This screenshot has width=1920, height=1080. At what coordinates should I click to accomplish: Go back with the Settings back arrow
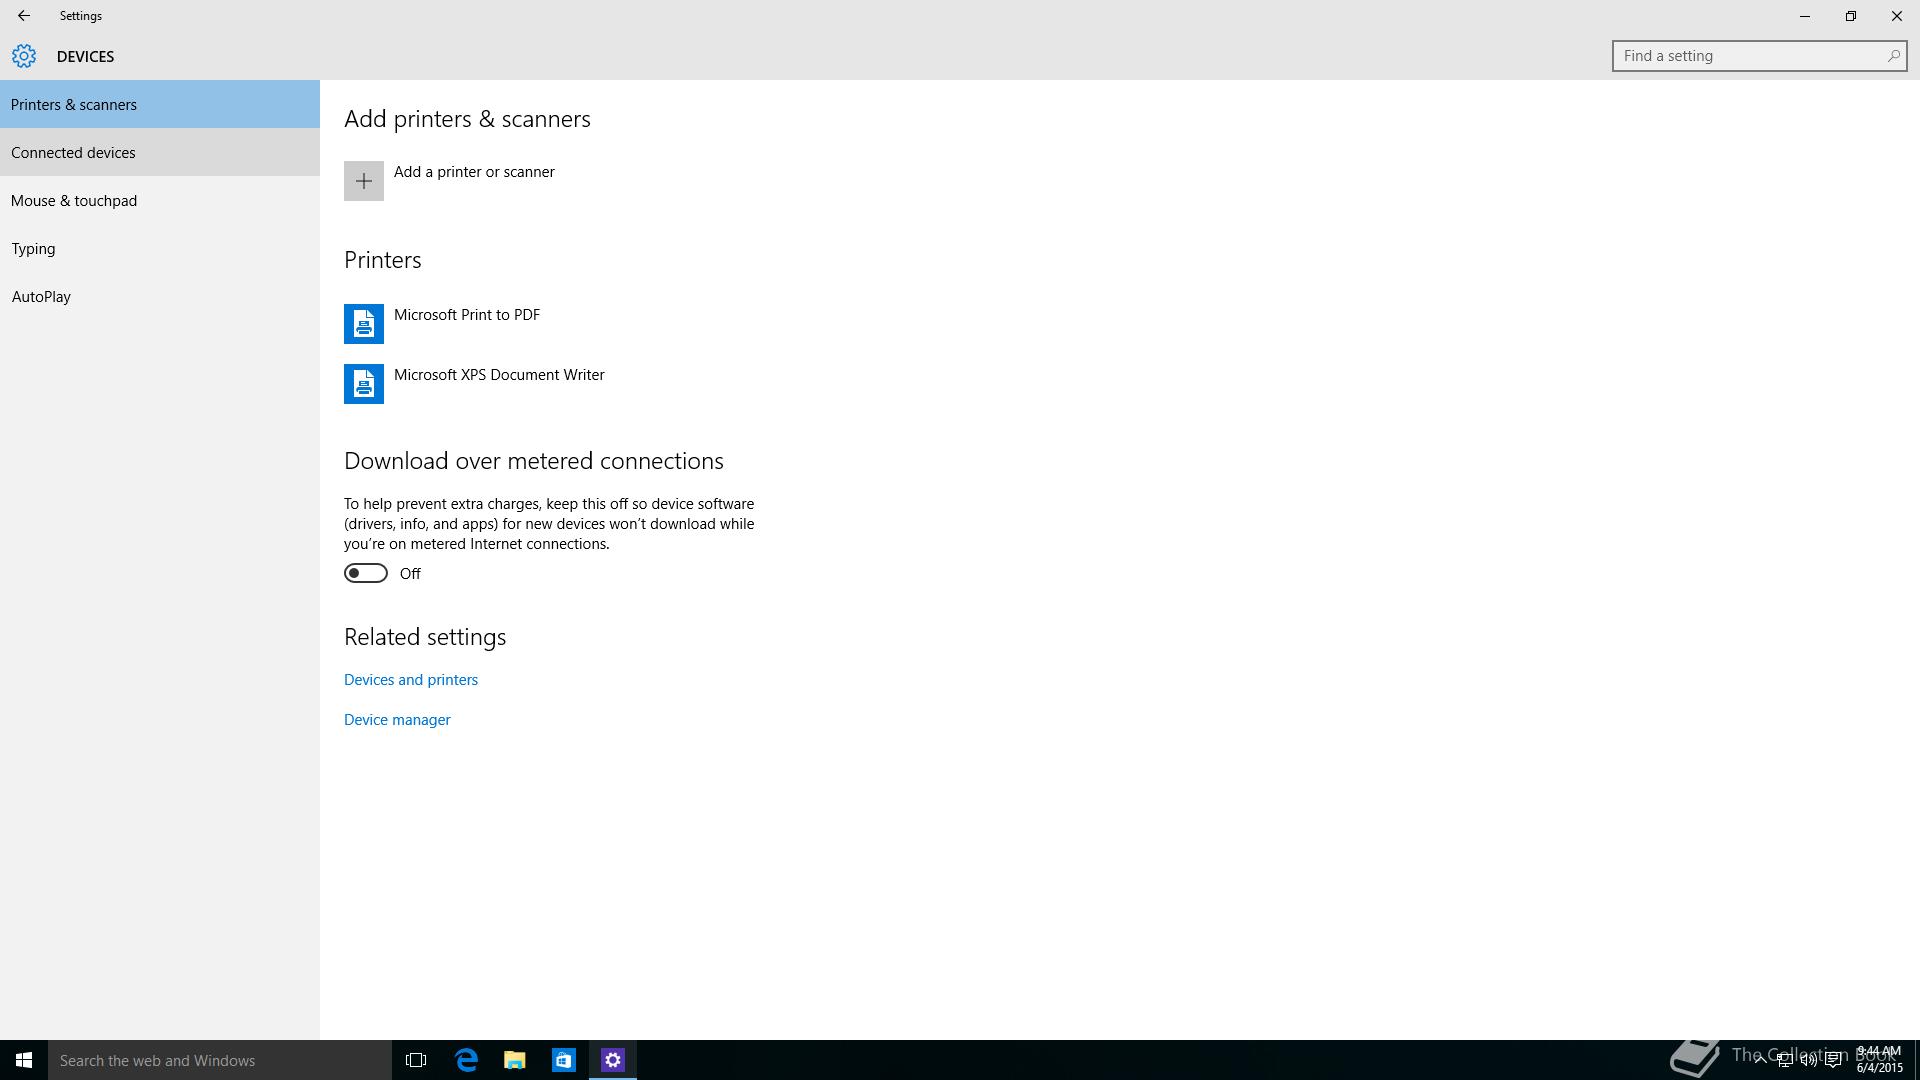click(23, 16)
